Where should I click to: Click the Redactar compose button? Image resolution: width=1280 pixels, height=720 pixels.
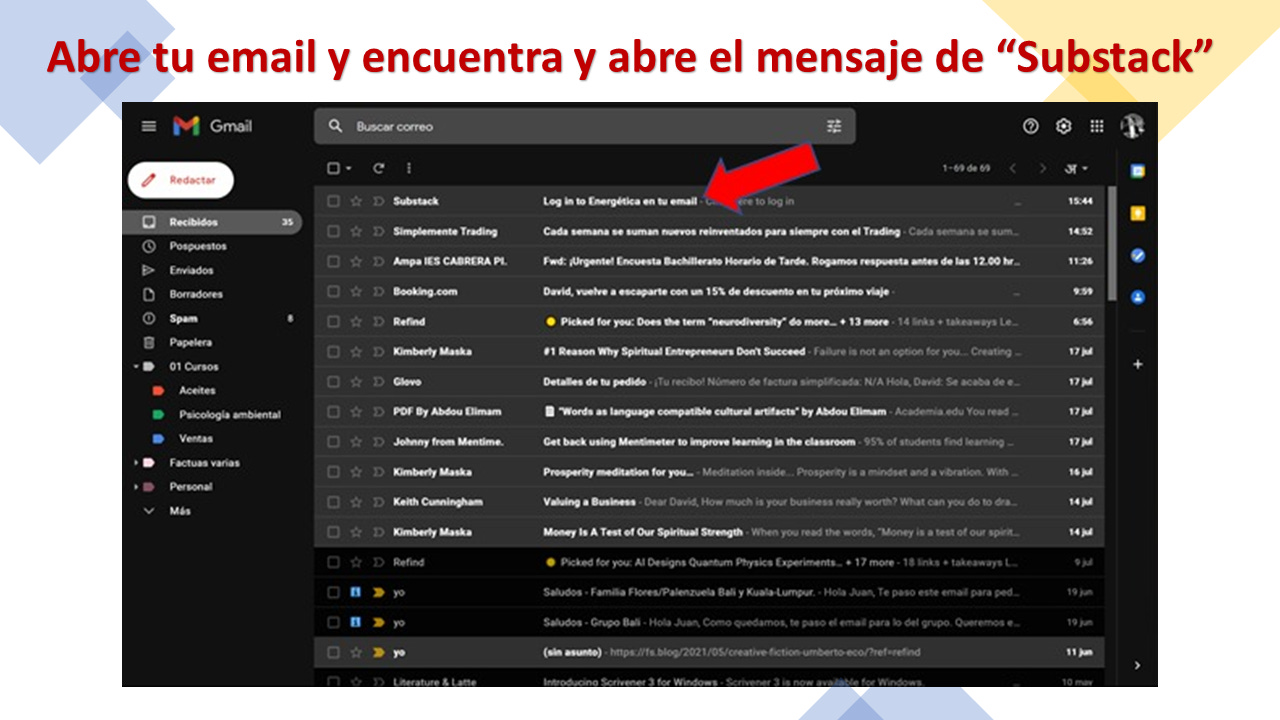tap(180, 180)
